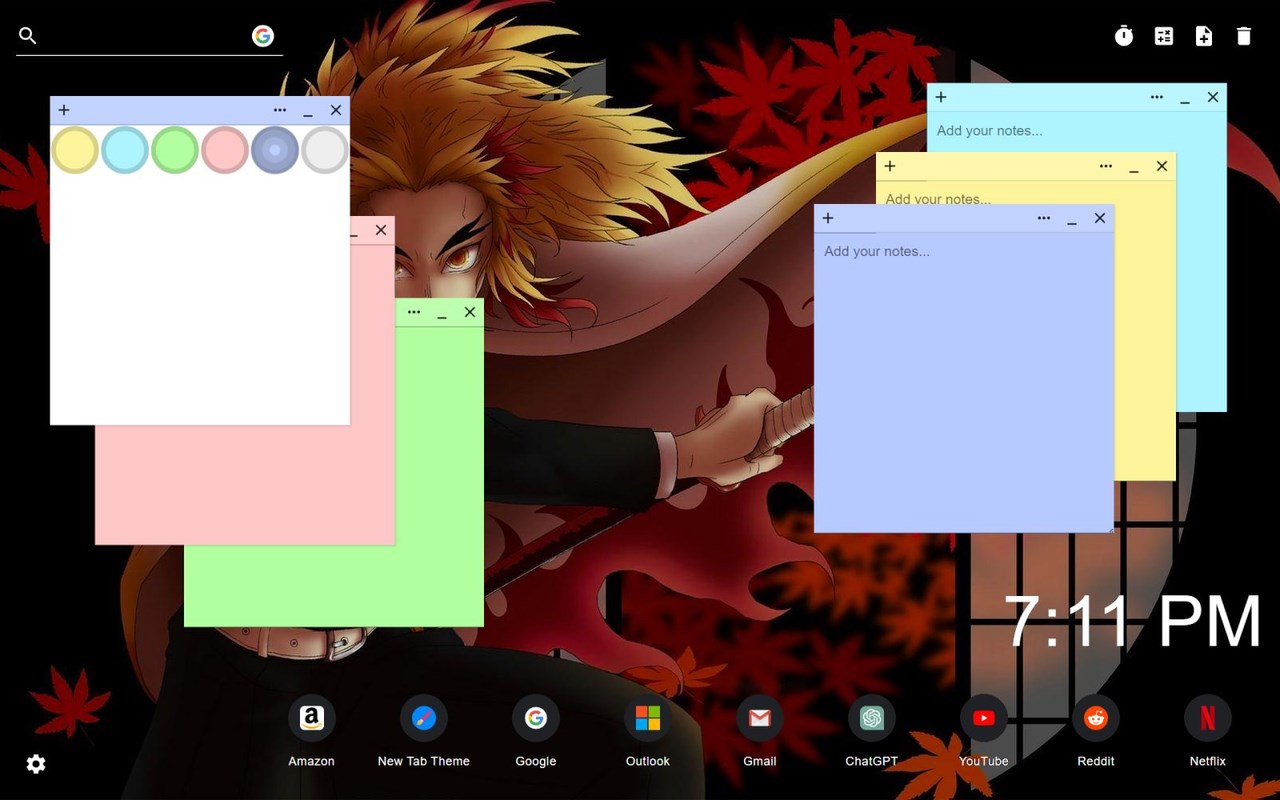Screen dimensions: 1280x800
Task: Select the yellow note color
Action: (x=75, y=150)
